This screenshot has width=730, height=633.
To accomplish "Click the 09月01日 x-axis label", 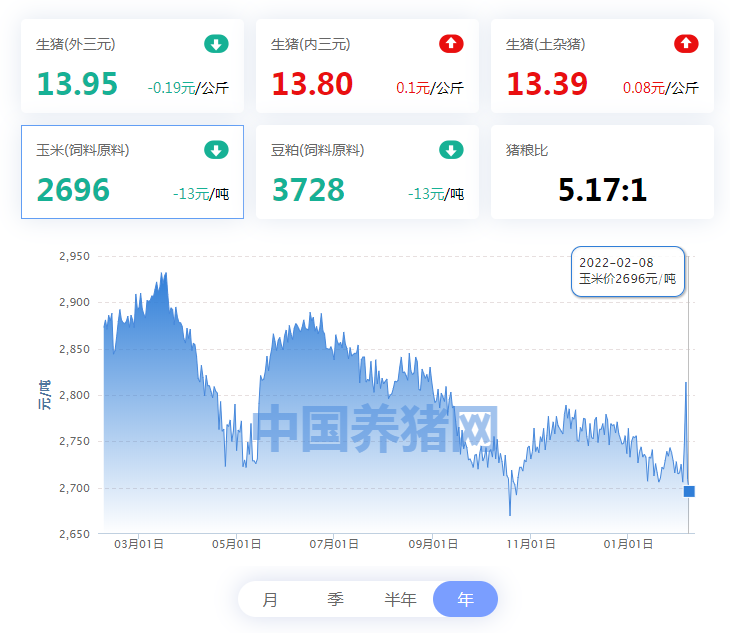I will pyautogui.click(x=433, y=544).
